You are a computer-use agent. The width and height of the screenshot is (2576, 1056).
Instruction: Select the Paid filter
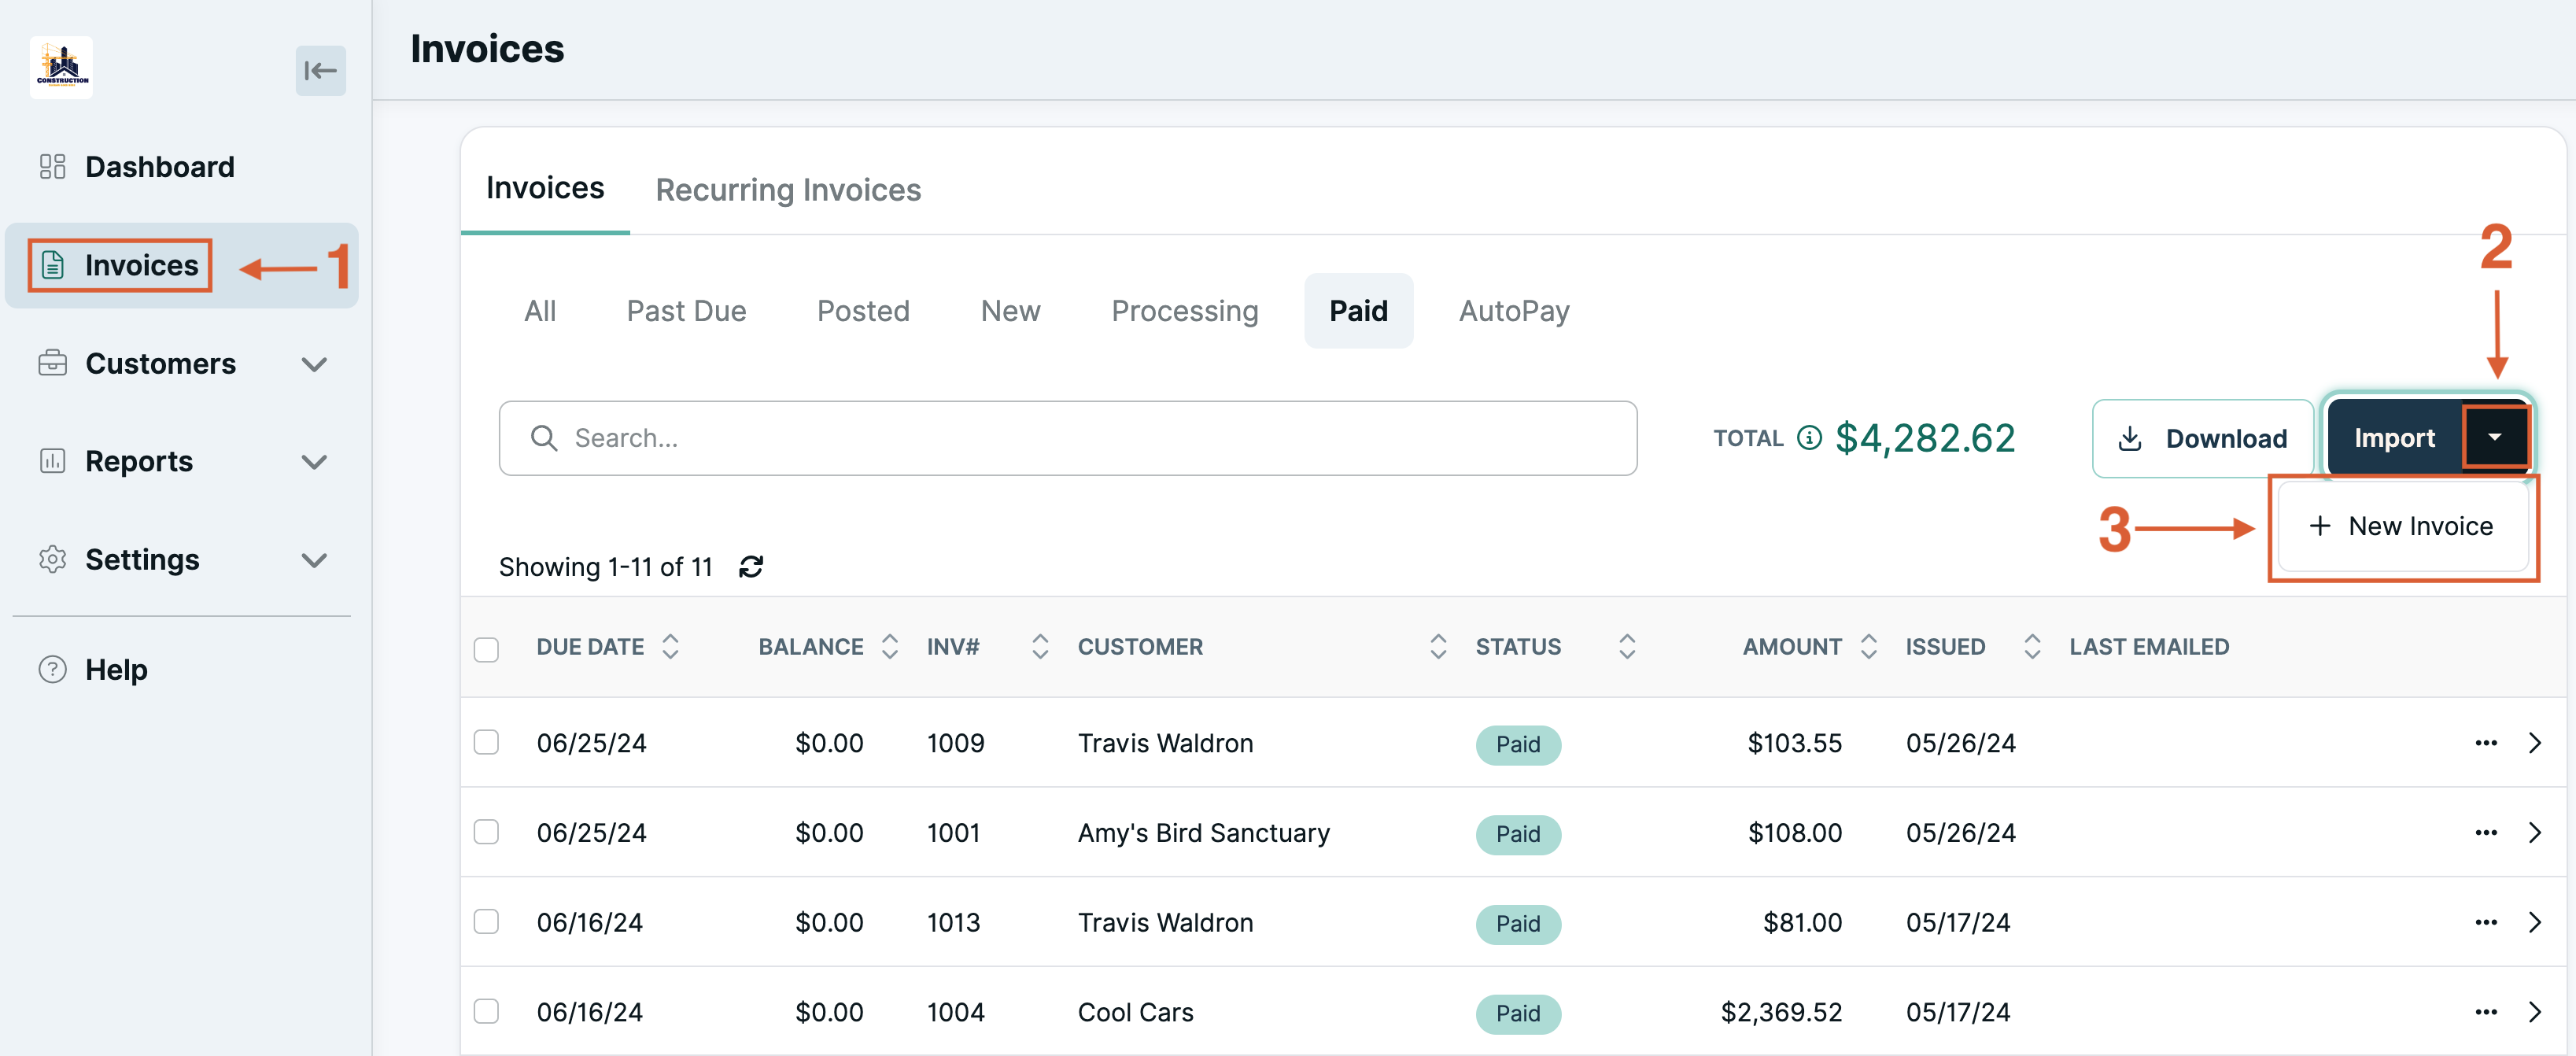click(1358, 311)
